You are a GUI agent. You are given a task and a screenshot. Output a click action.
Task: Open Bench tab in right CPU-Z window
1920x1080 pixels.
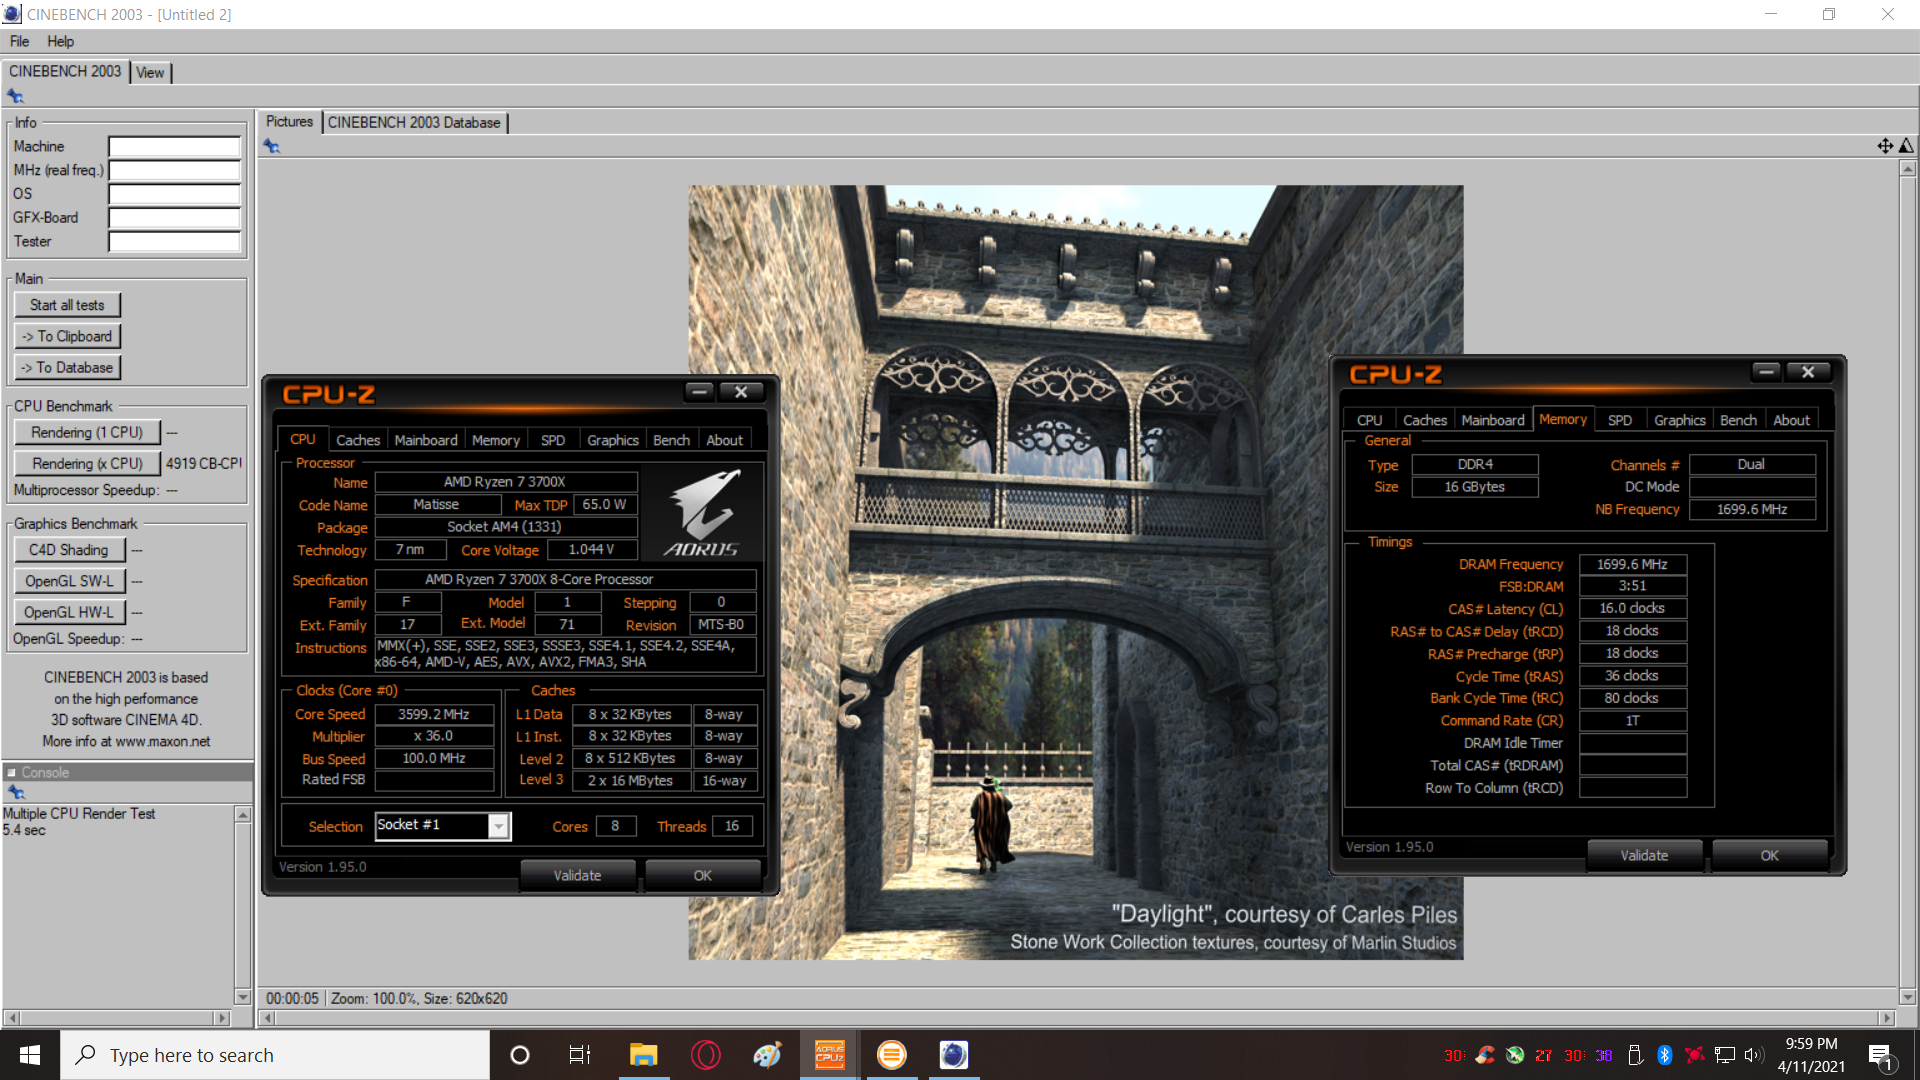click(1738, 420)
